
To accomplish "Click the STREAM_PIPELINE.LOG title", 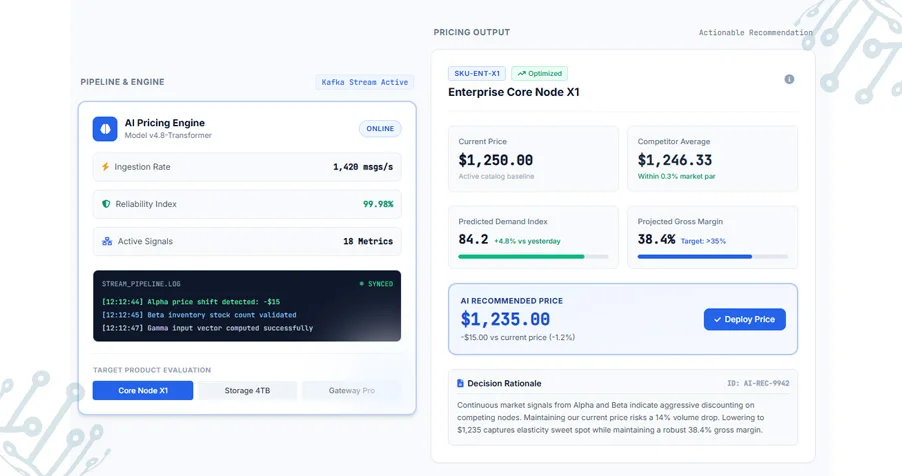I will pyautogui.click(x=141, y=284).
